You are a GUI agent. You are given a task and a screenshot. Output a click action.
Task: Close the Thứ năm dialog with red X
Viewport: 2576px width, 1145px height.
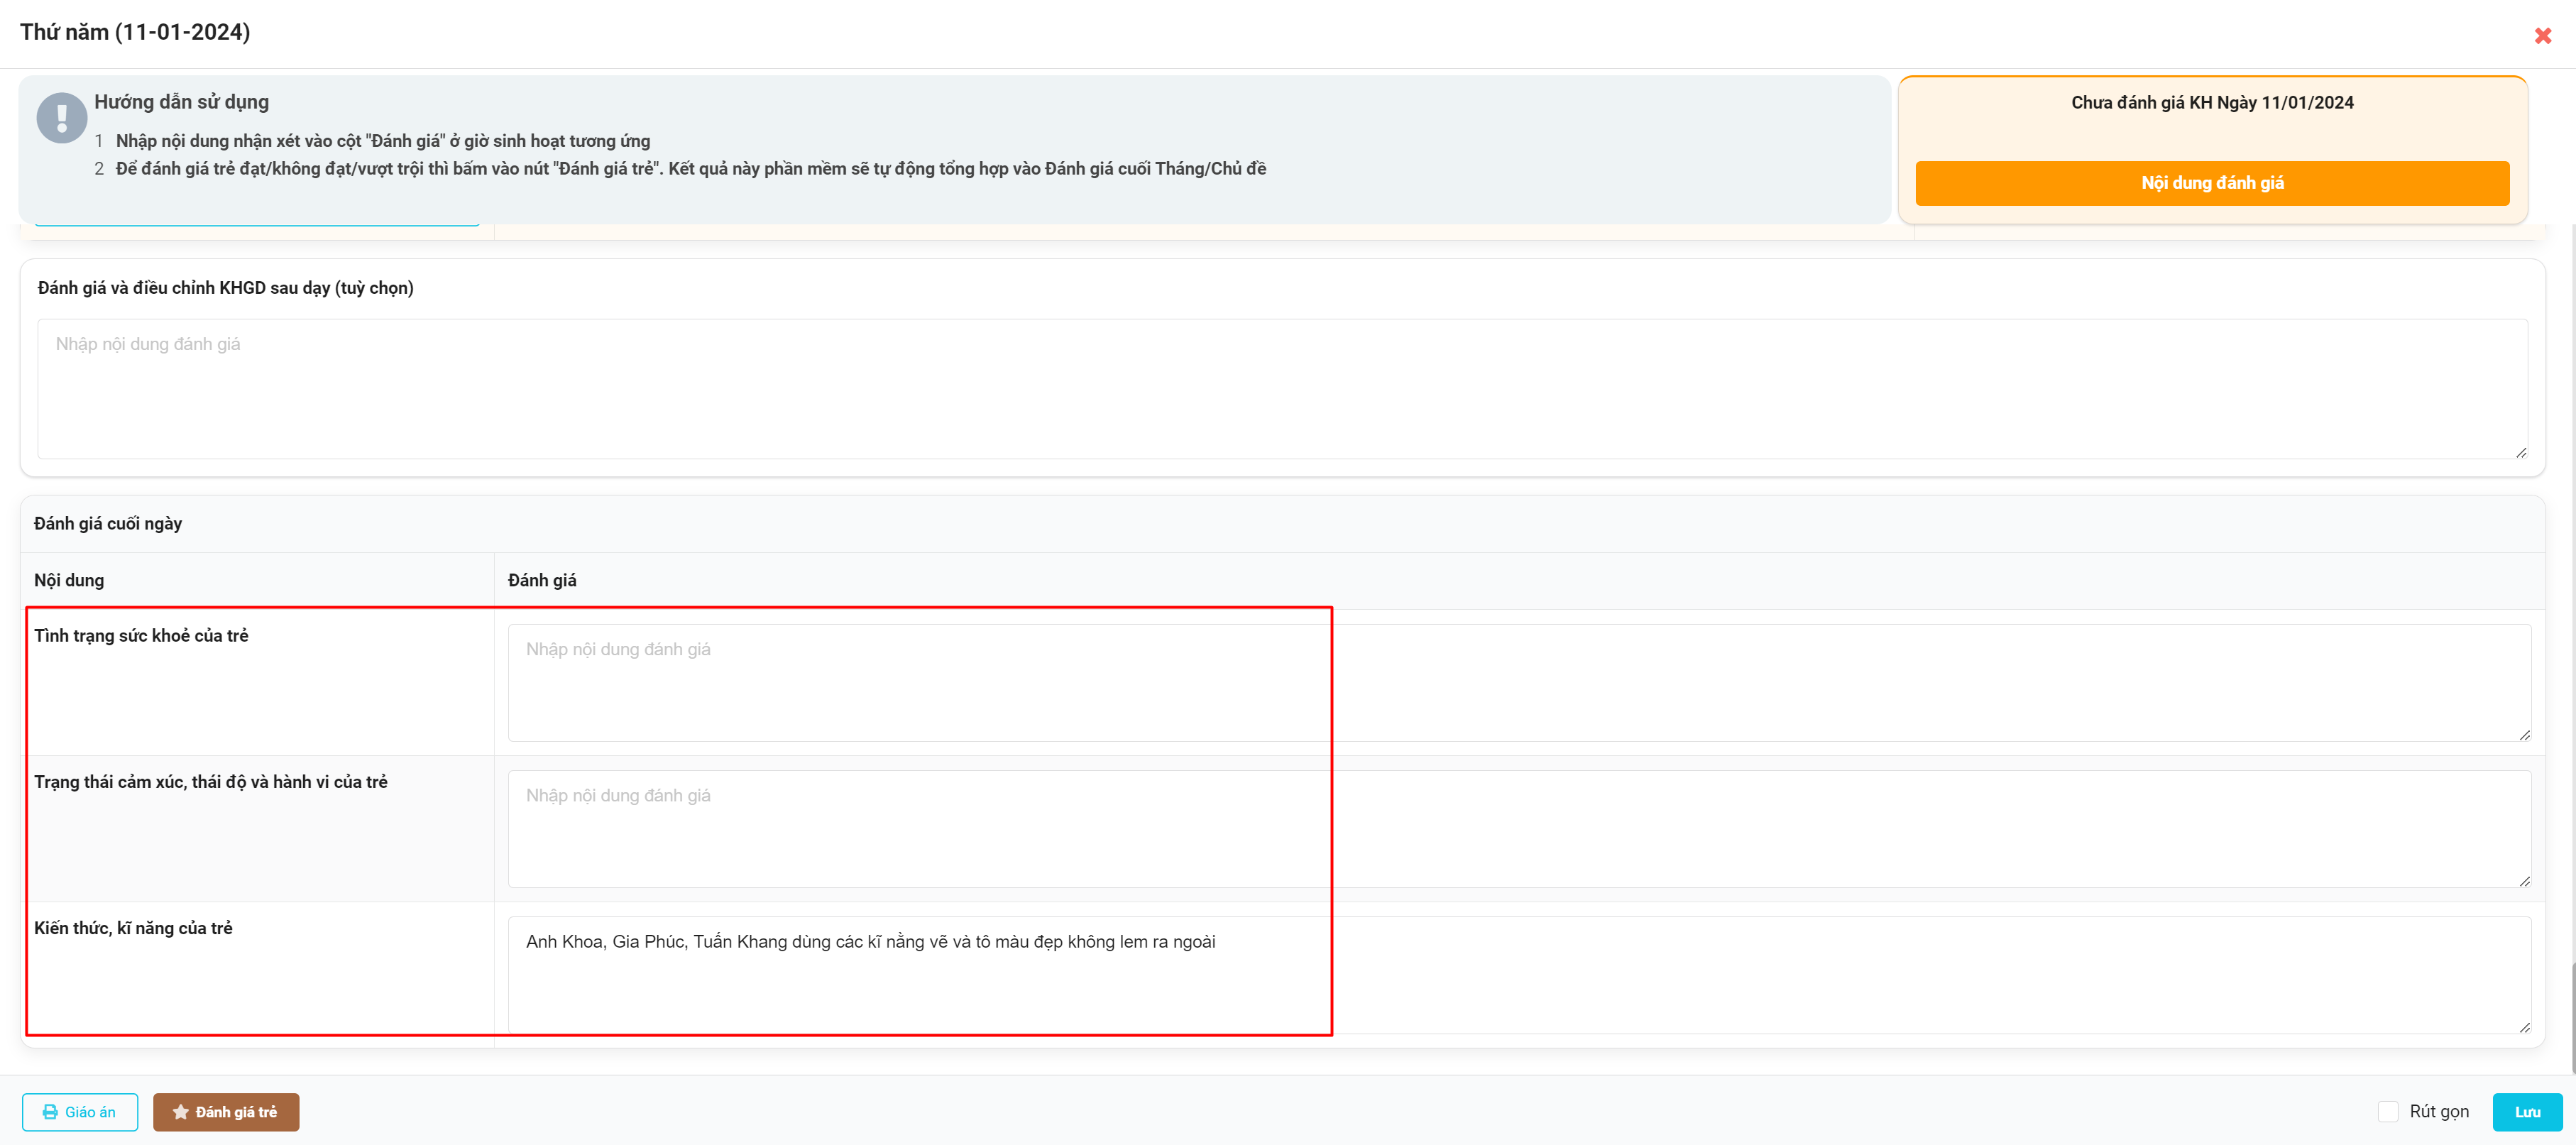pyautogui.click(x=2542, y=36)
